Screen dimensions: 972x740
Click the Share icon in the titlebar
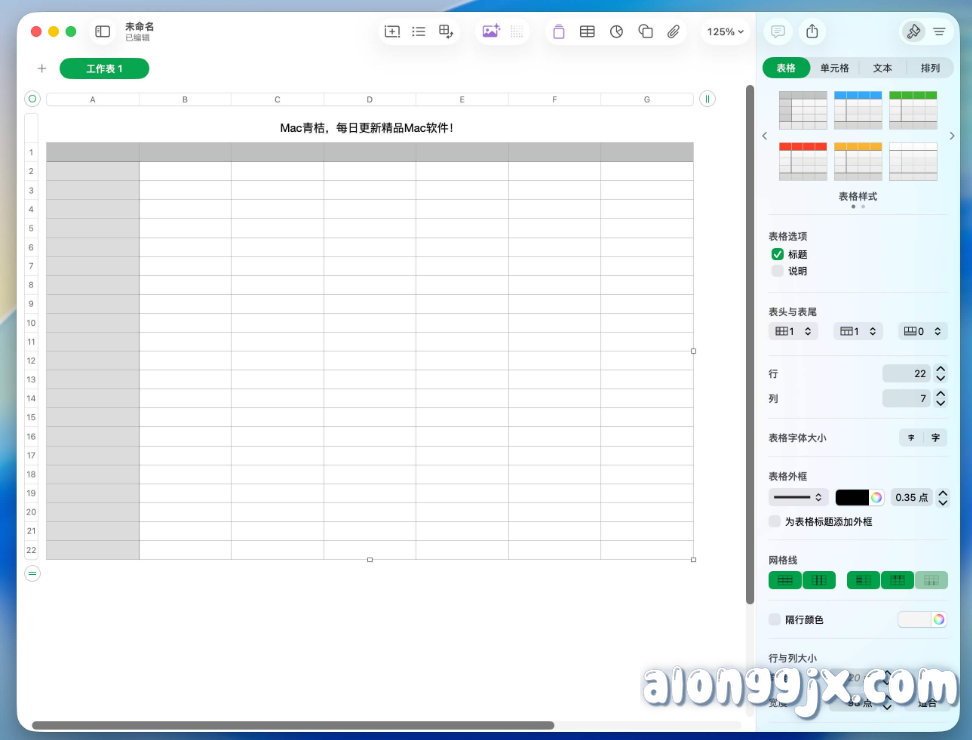pyautogui.click(x=812, y=31)
